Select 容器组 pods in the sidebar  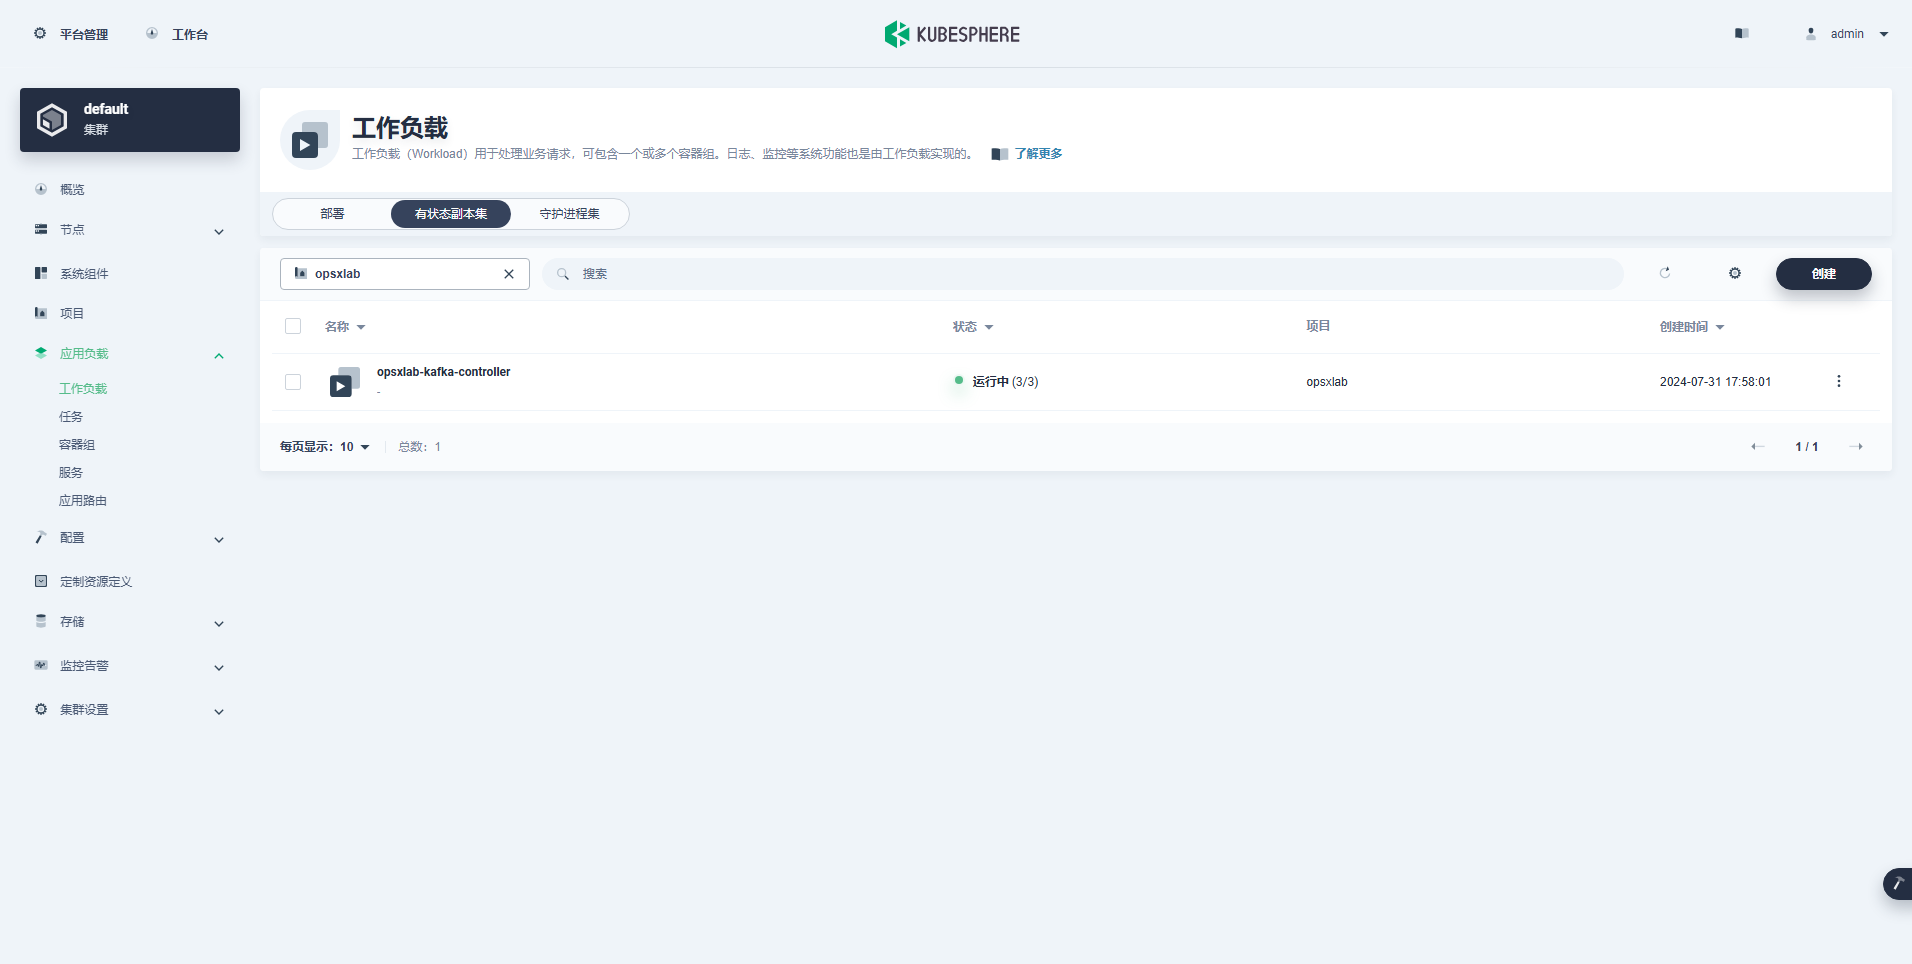point(77,445)
